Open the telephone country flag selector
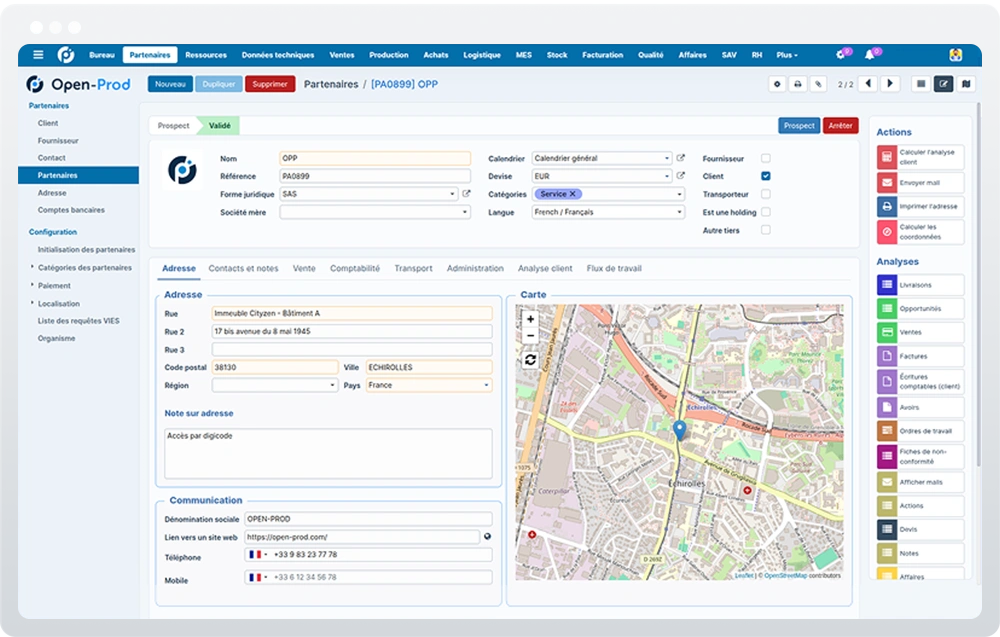 (x=258, y=555)
